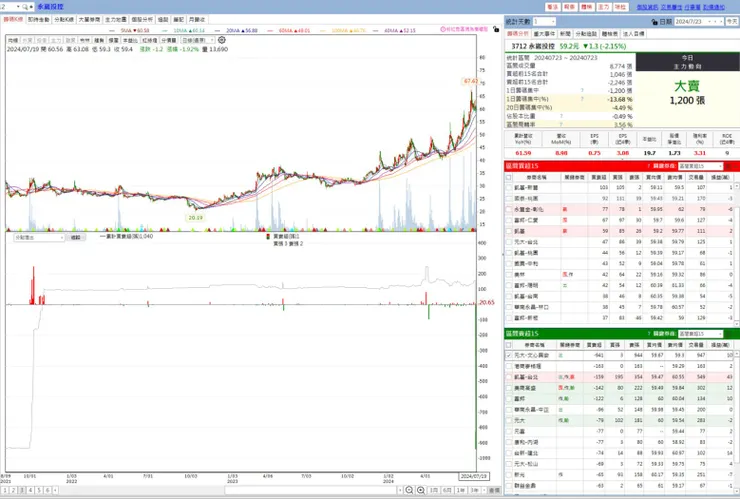
Task: Switch to the 主力地圖 tab
Action: 115,19
